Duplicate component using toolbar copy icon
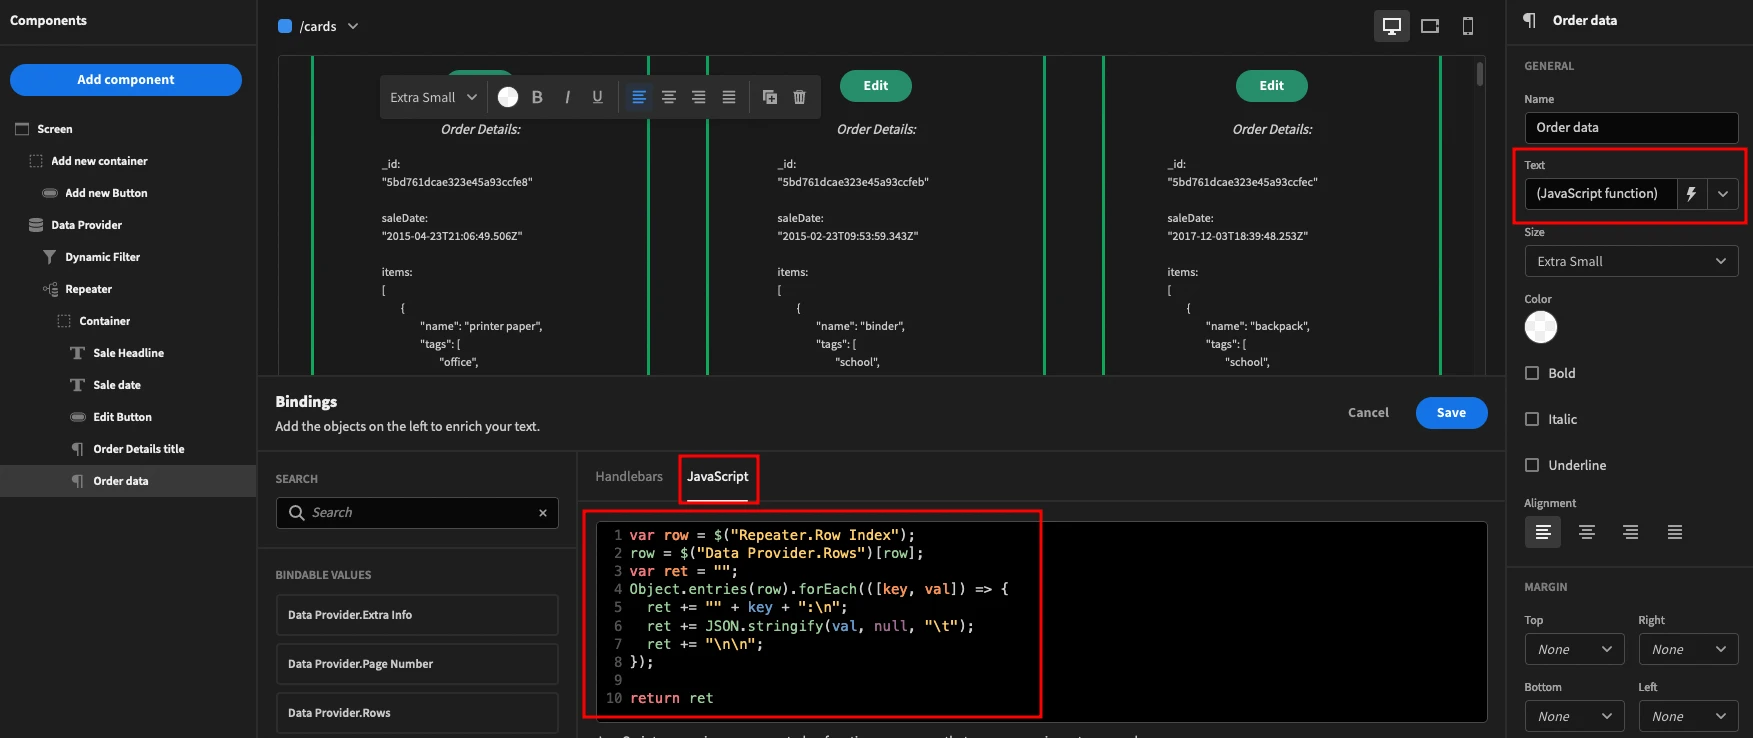This screenshot has height=738, width=1753. click(x=769, y=97)
